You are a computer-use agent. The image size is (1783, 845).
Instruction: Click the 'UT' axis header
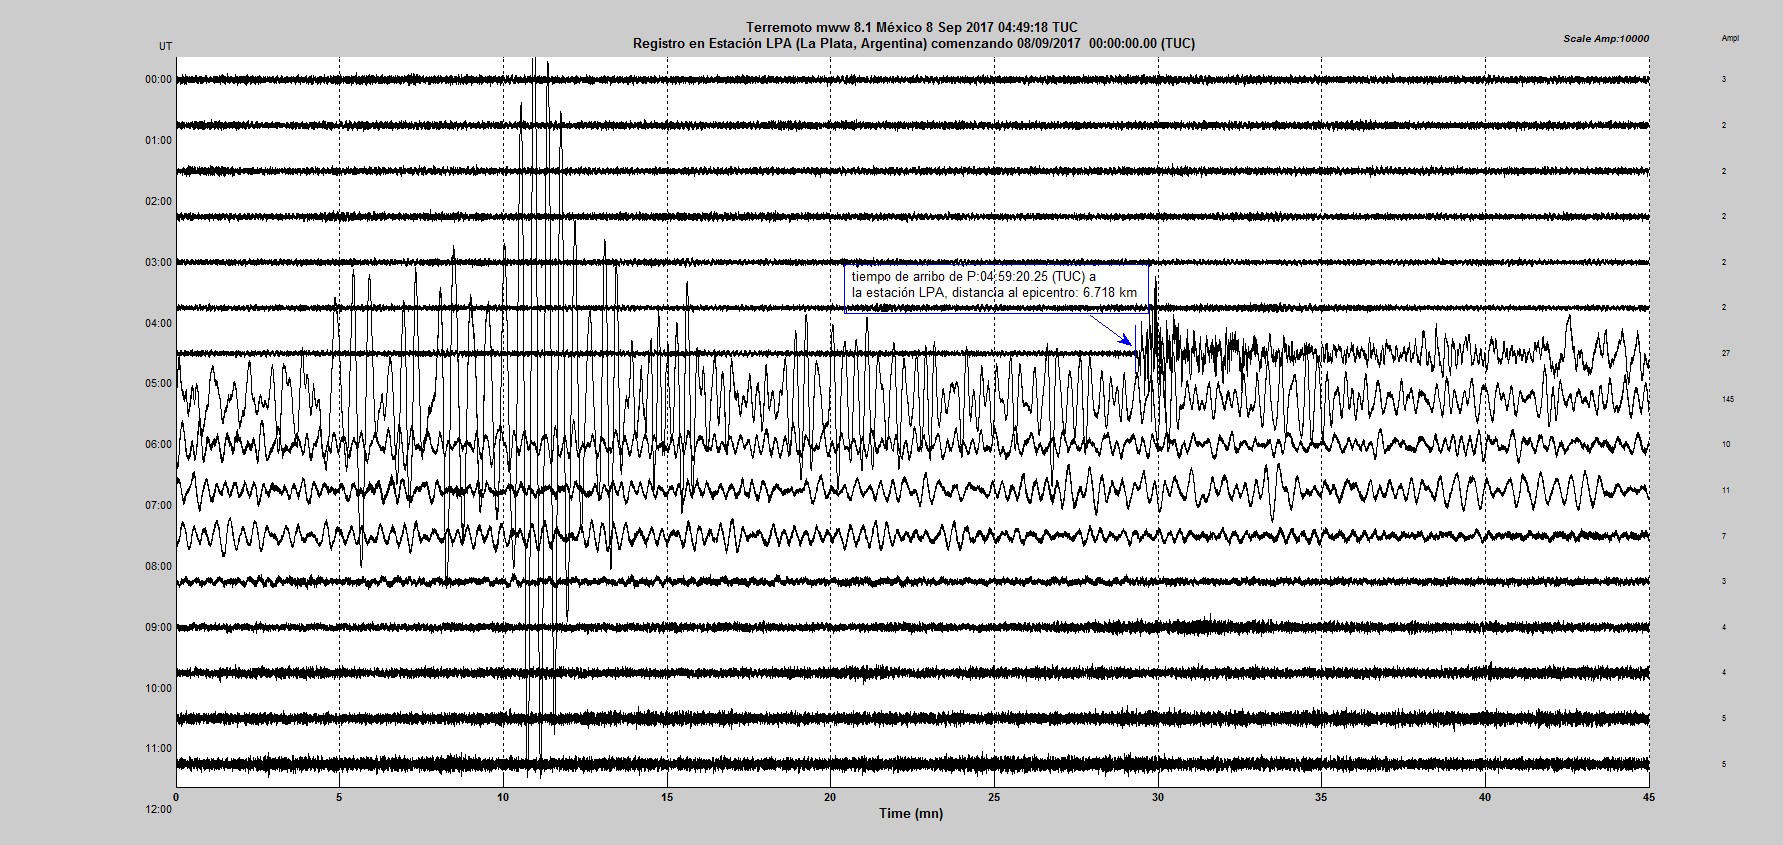[165, 47]
